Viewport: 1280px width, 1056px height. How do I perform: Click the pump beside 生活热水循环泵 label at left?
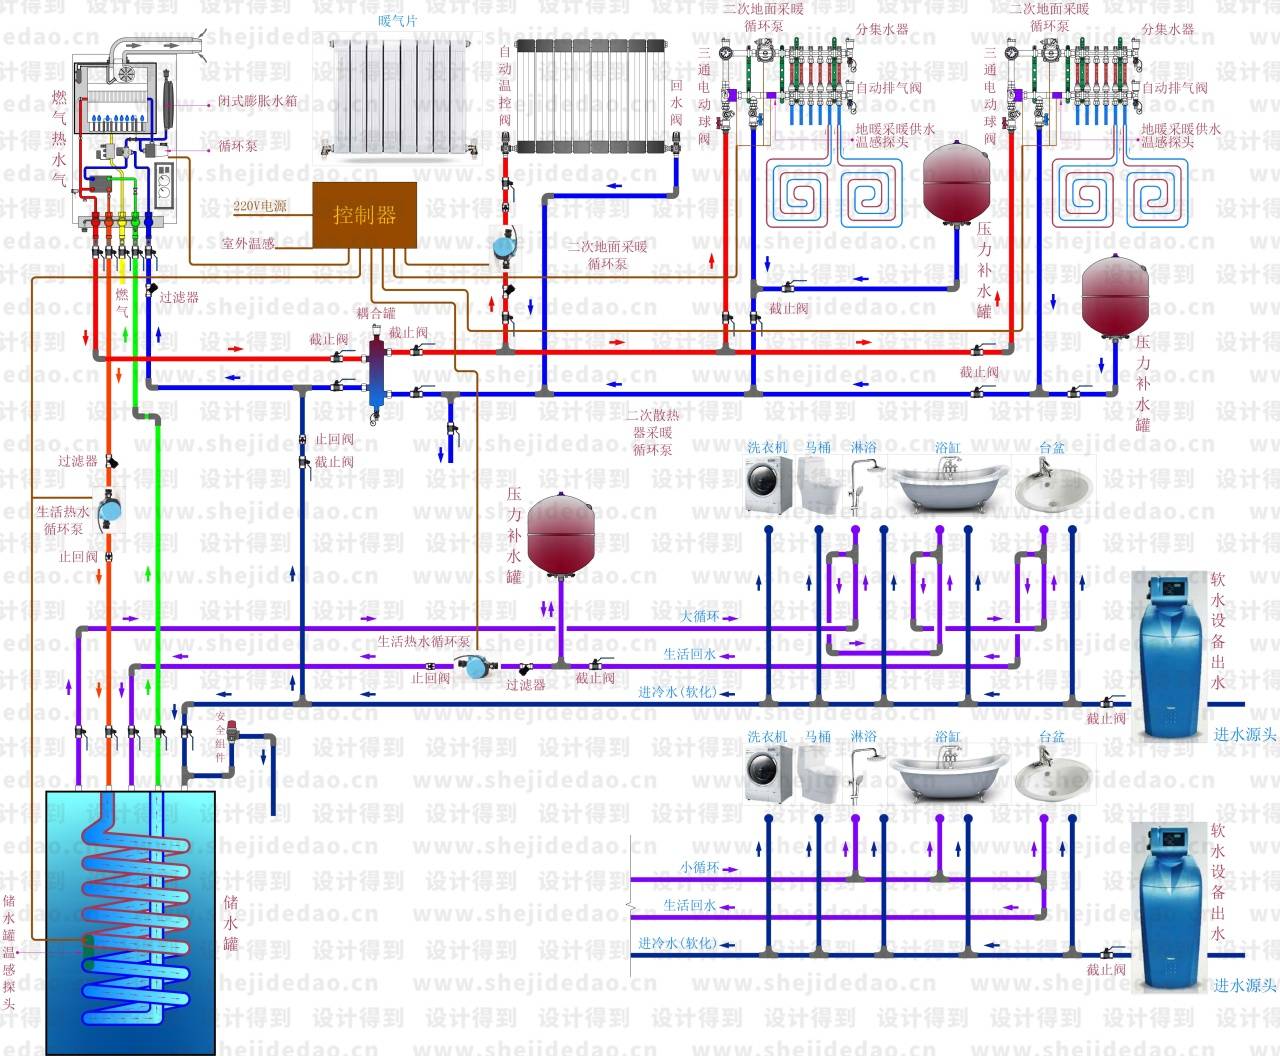[109, 510]
